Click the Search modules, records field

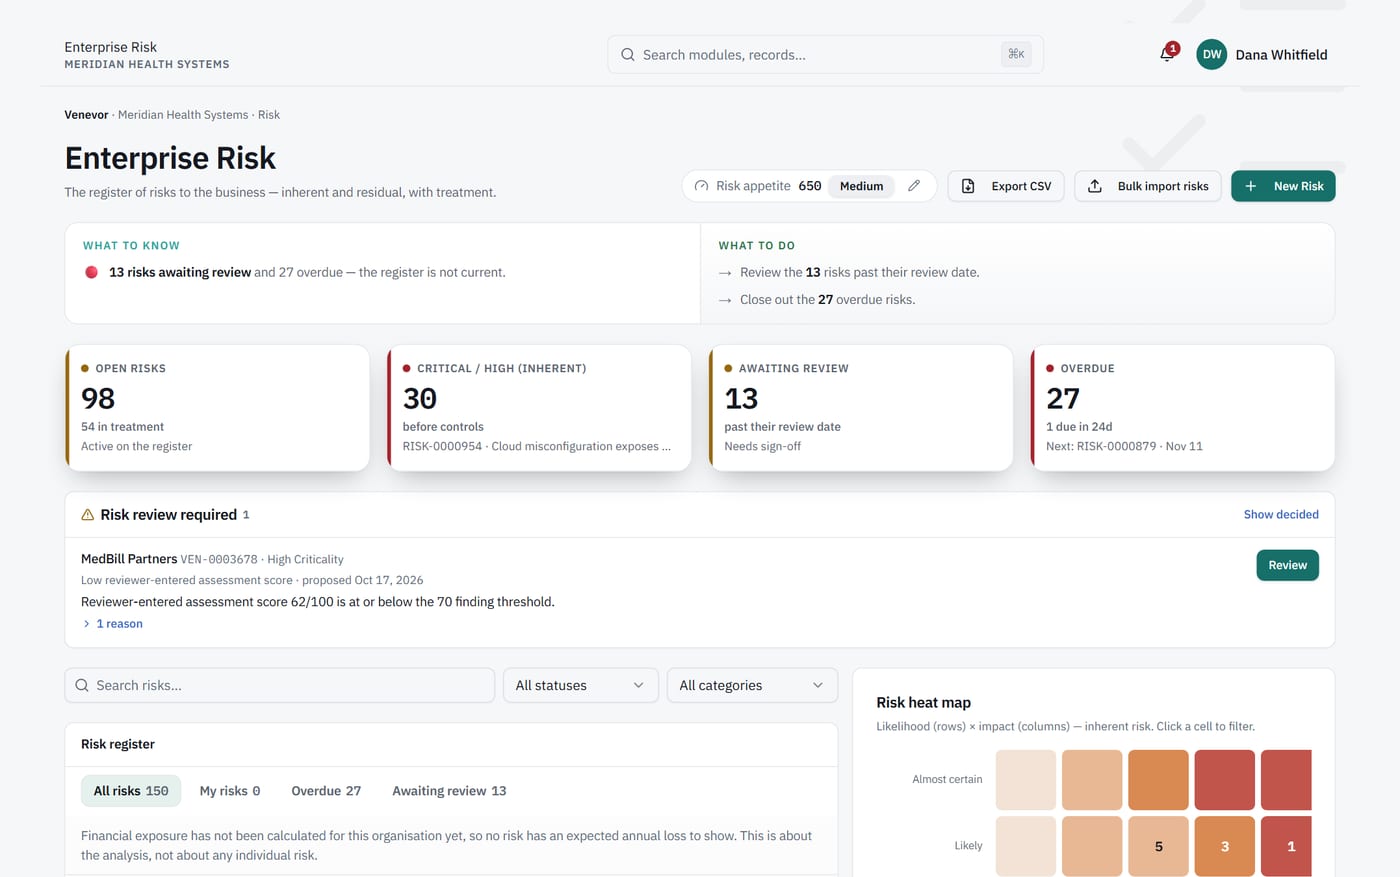[x=825, y=55]
